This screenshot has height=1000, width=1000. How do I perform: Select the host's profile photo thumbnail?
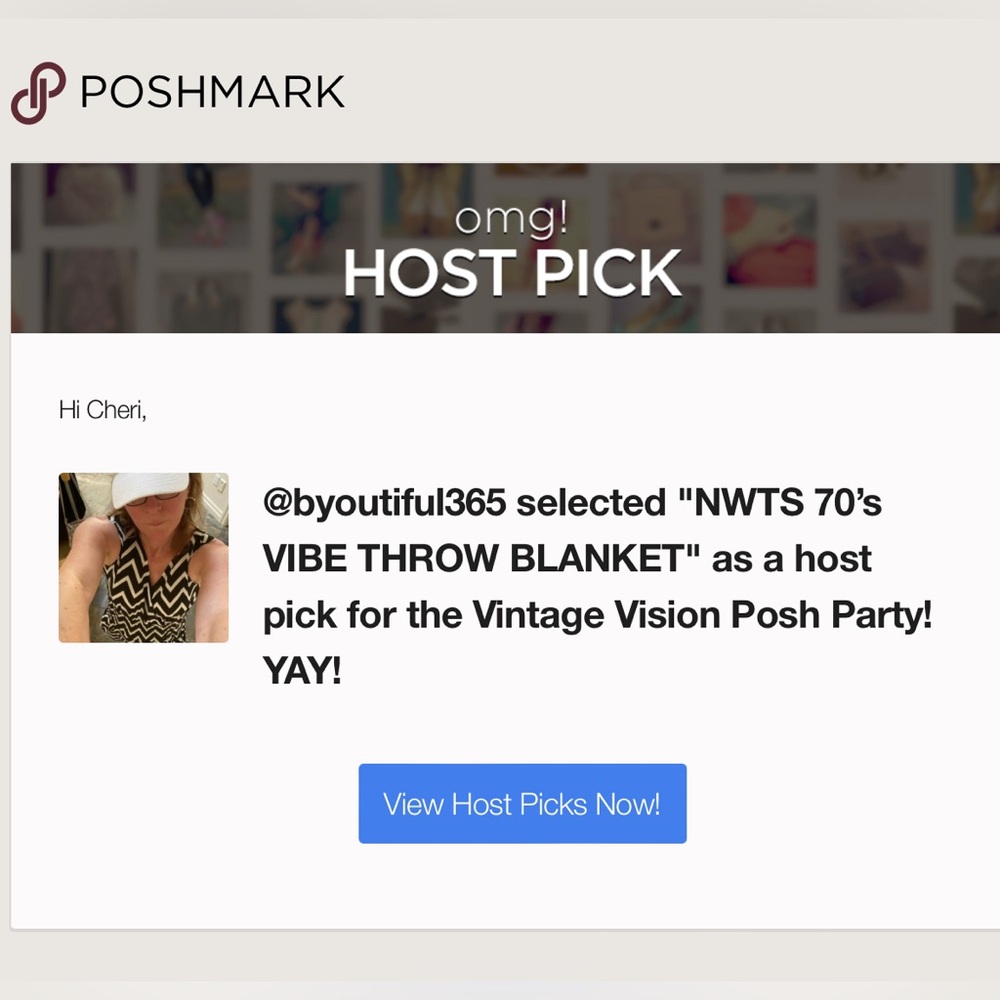coord(143,557)
